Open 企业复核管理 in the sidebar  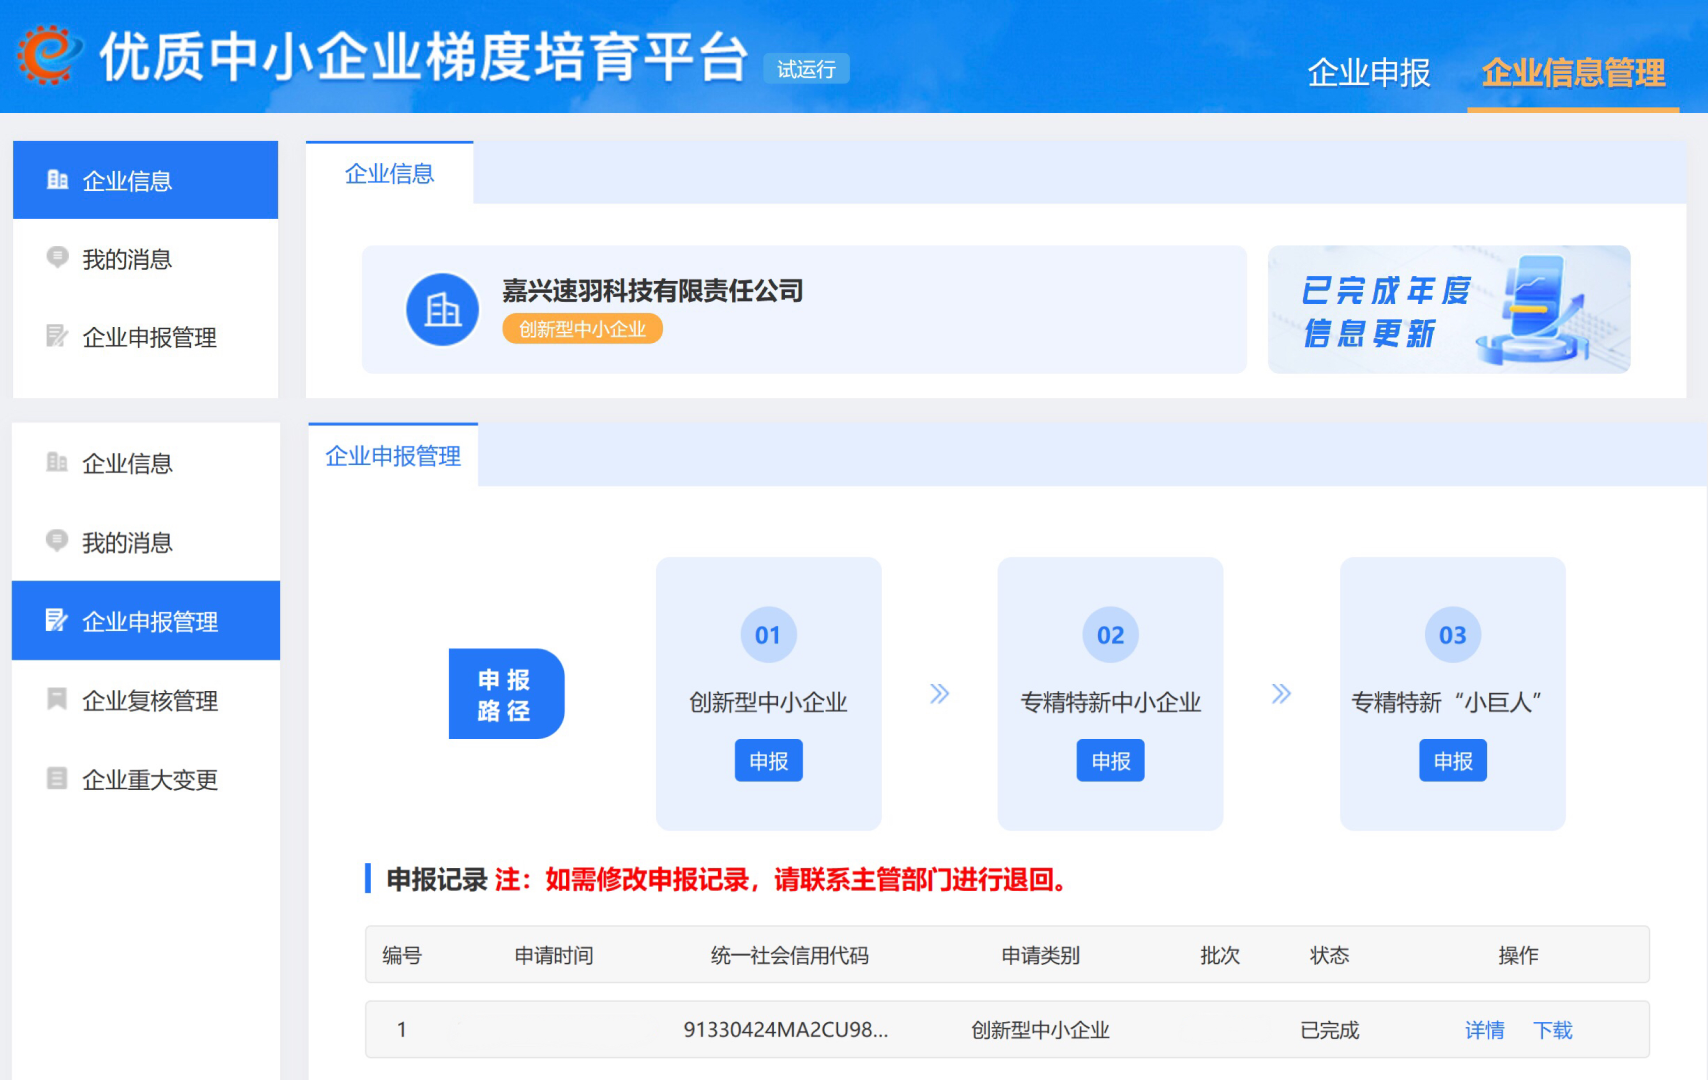(x=145, y=700)
